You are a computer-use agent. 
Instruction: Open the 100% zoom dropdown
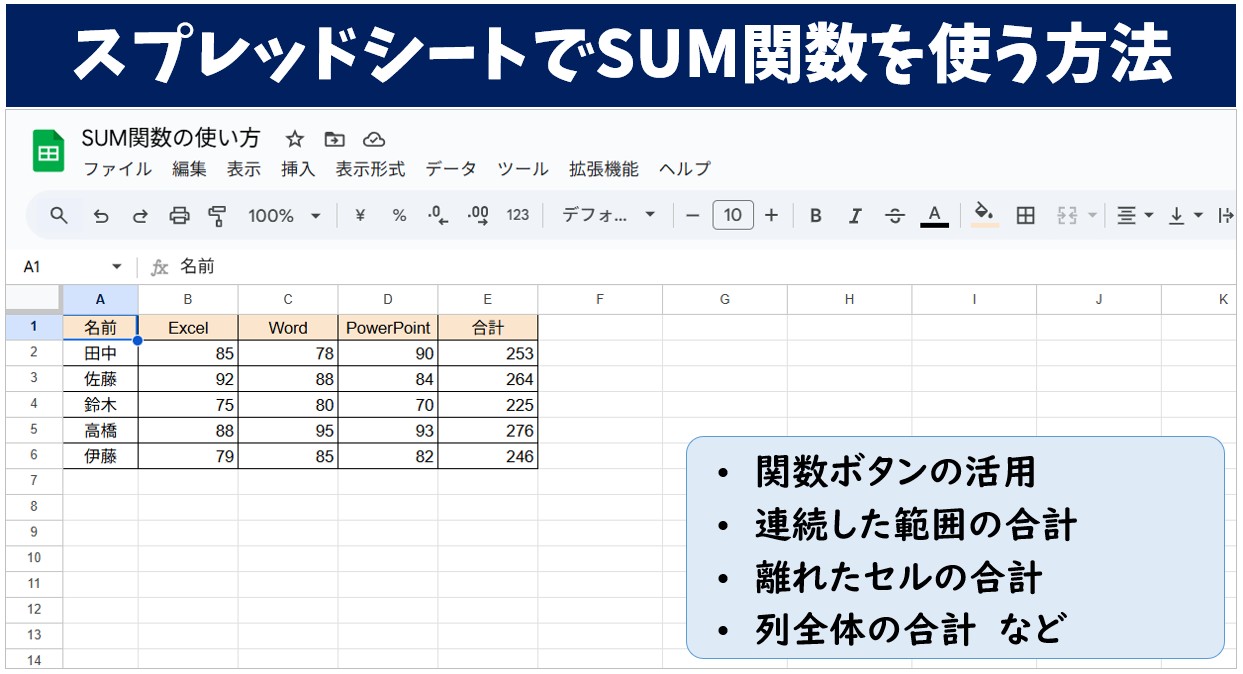[x=285, y=215]
